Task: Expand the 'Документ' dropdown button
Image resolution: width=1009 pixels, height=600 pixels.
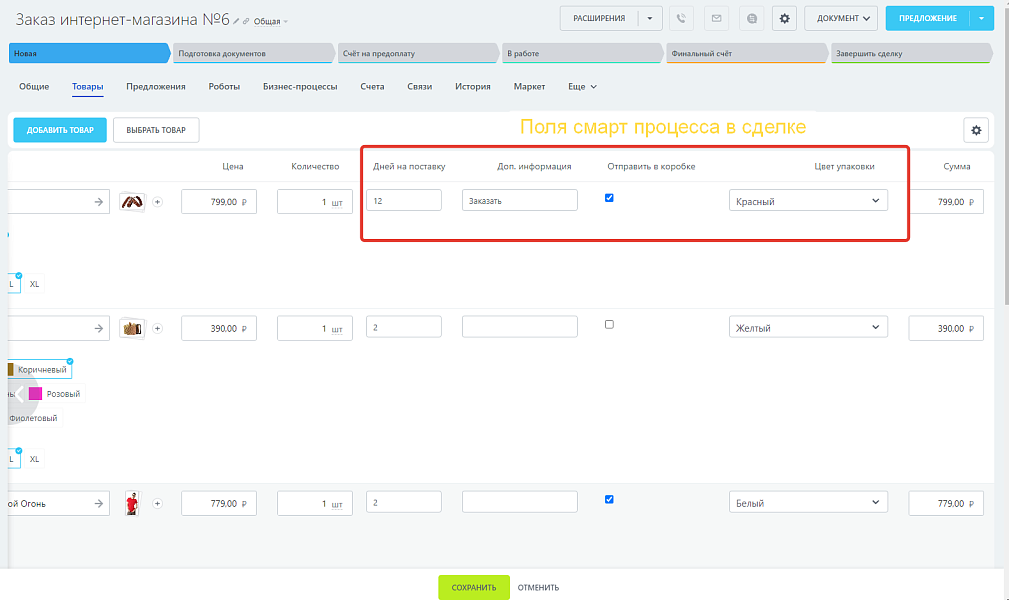Action: [840, 18]
